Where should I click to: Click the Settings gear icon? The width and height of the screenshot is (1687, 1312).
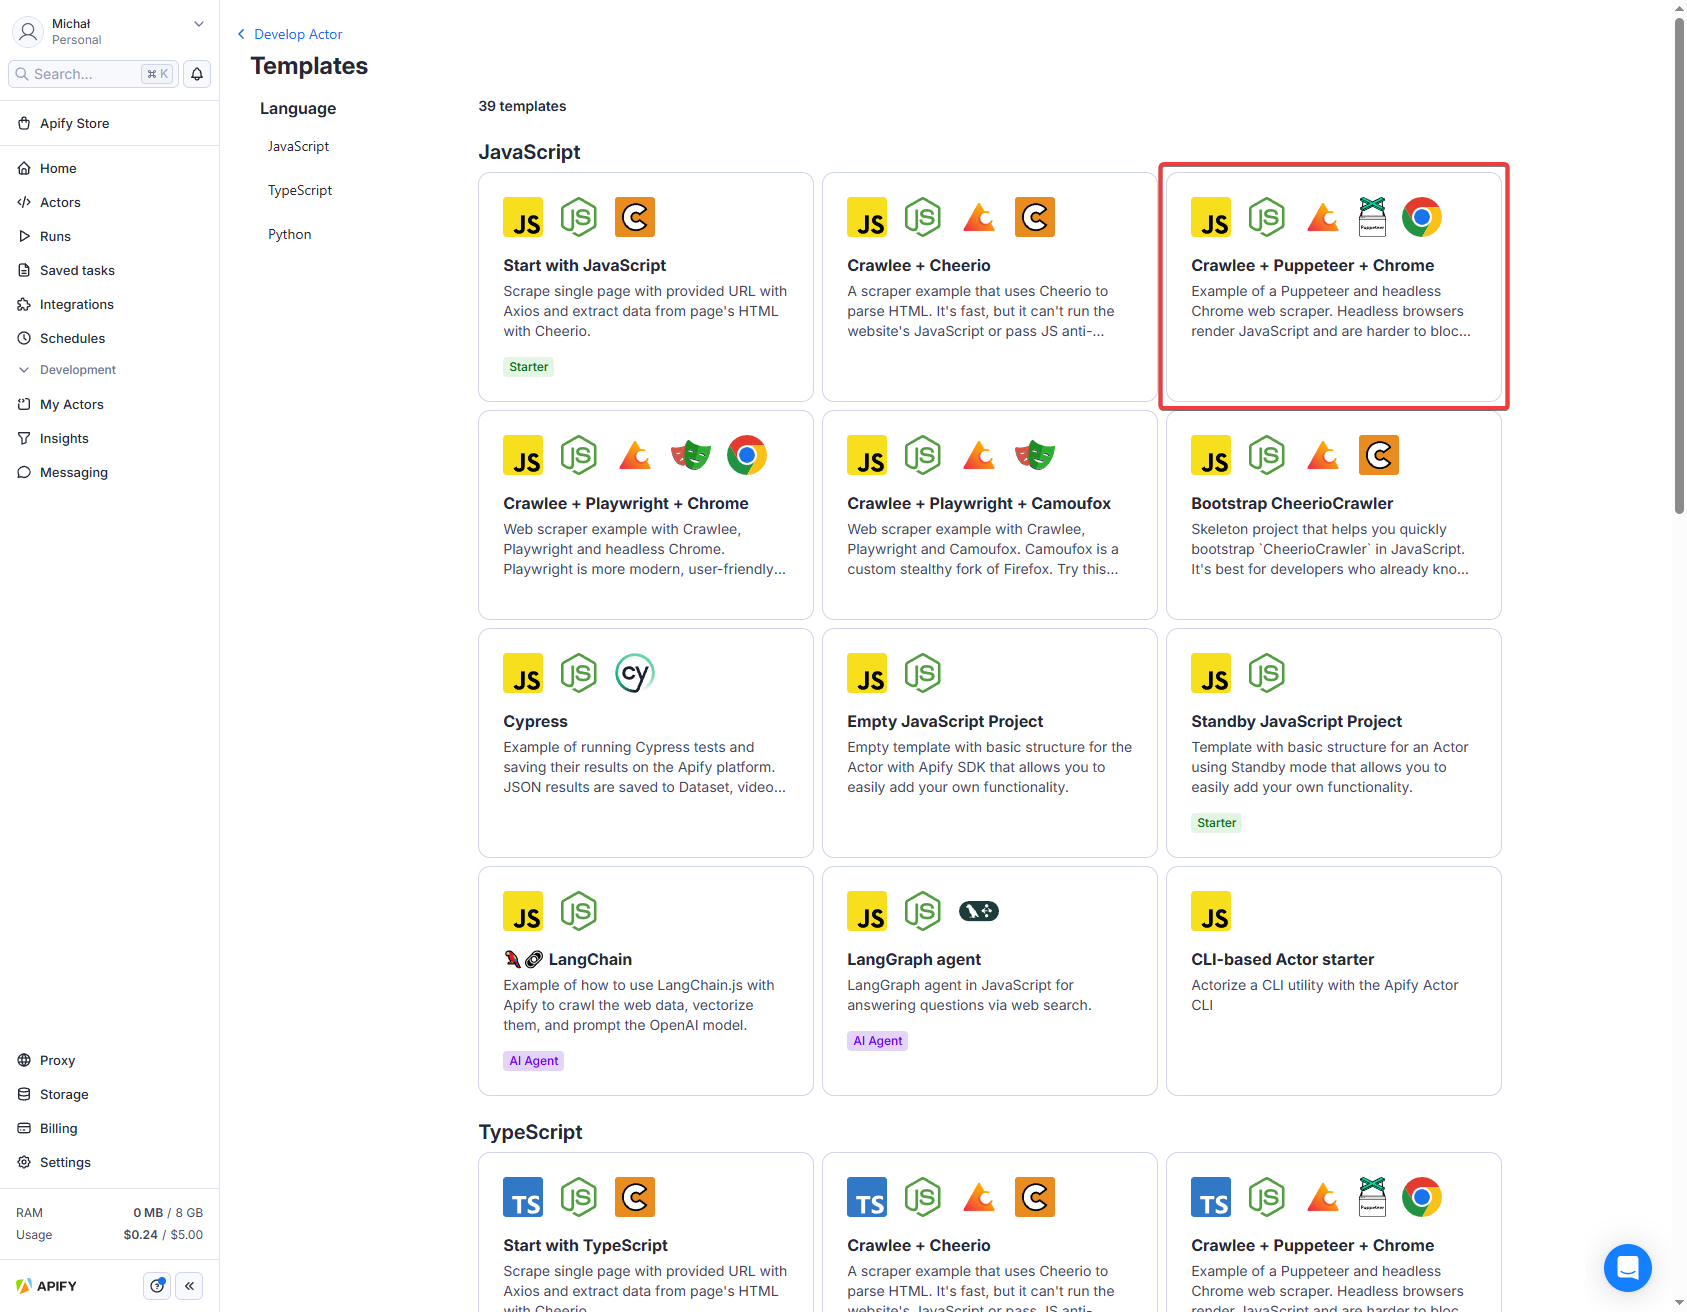[24, 1162]
